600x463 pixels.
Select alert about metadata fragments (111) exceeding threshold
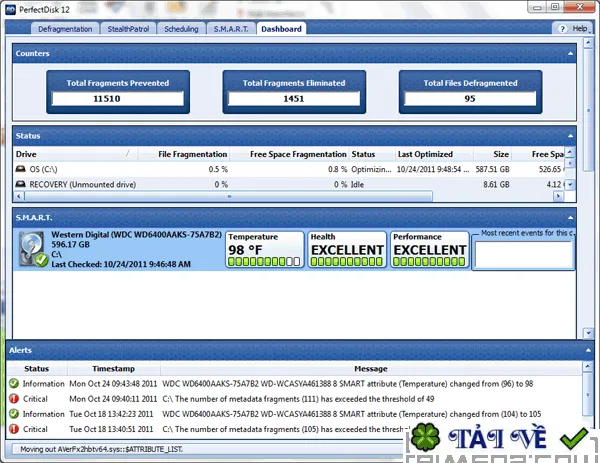(298, 399)
